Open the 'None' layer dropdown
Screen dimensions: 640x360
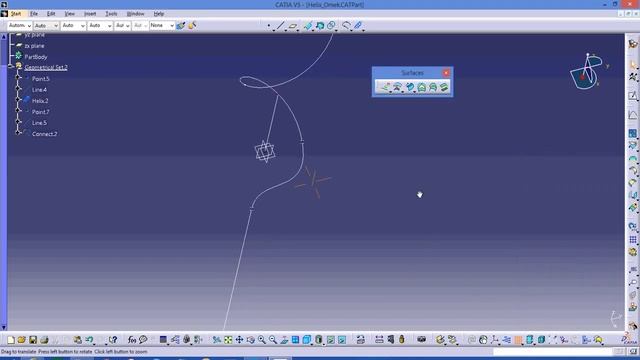[x=162, y=26]
